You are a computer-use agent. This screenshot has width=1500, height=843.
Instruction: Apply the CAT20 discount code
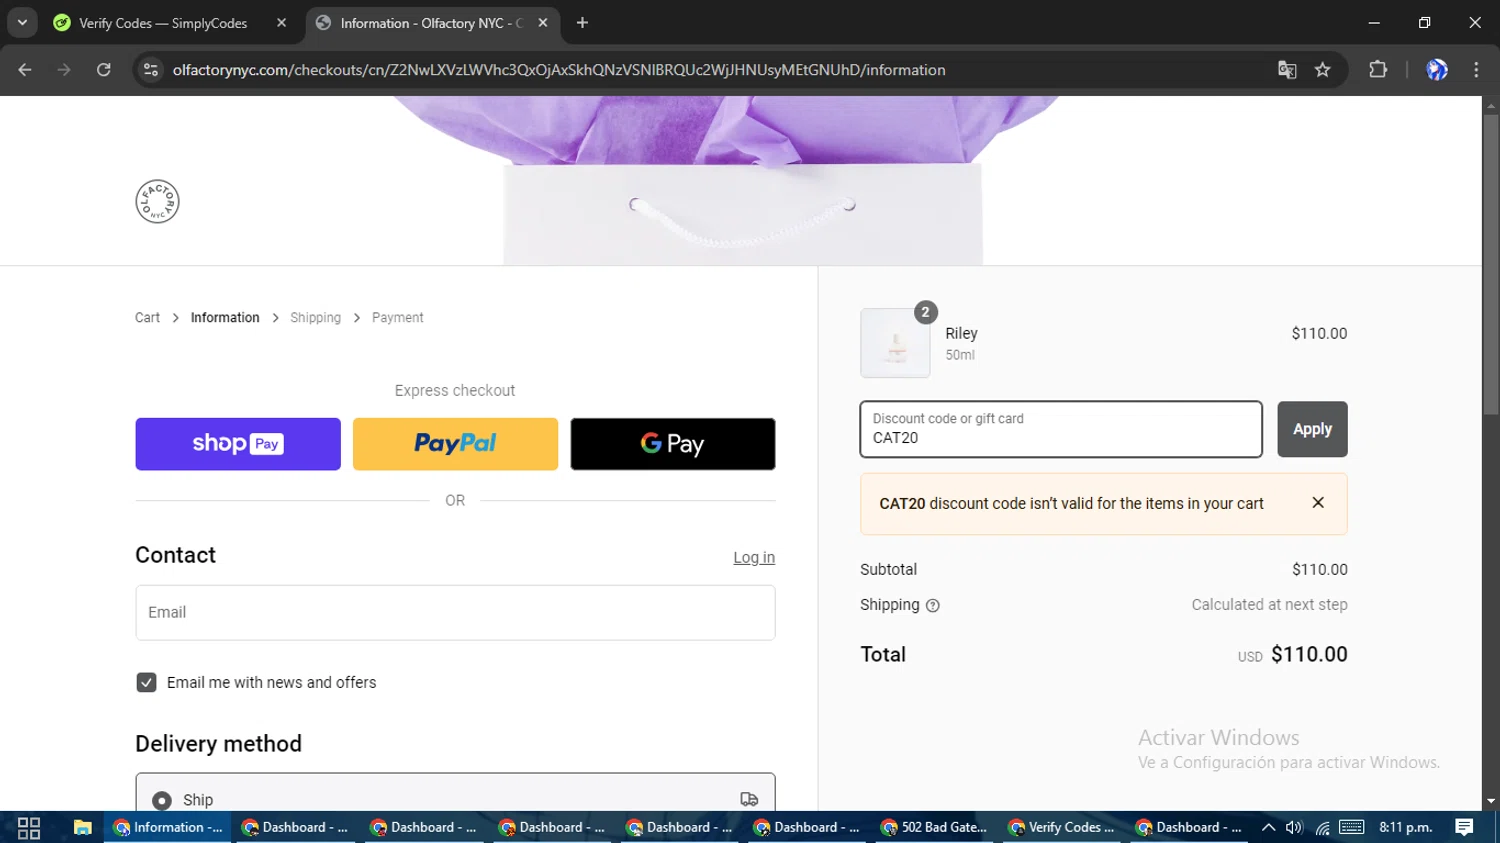coord(1312,429)
